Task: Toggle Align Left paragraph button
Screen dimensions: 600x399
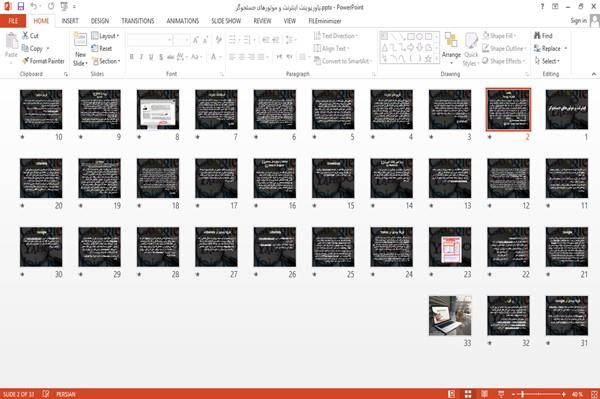Action: (x=232, y=57)
